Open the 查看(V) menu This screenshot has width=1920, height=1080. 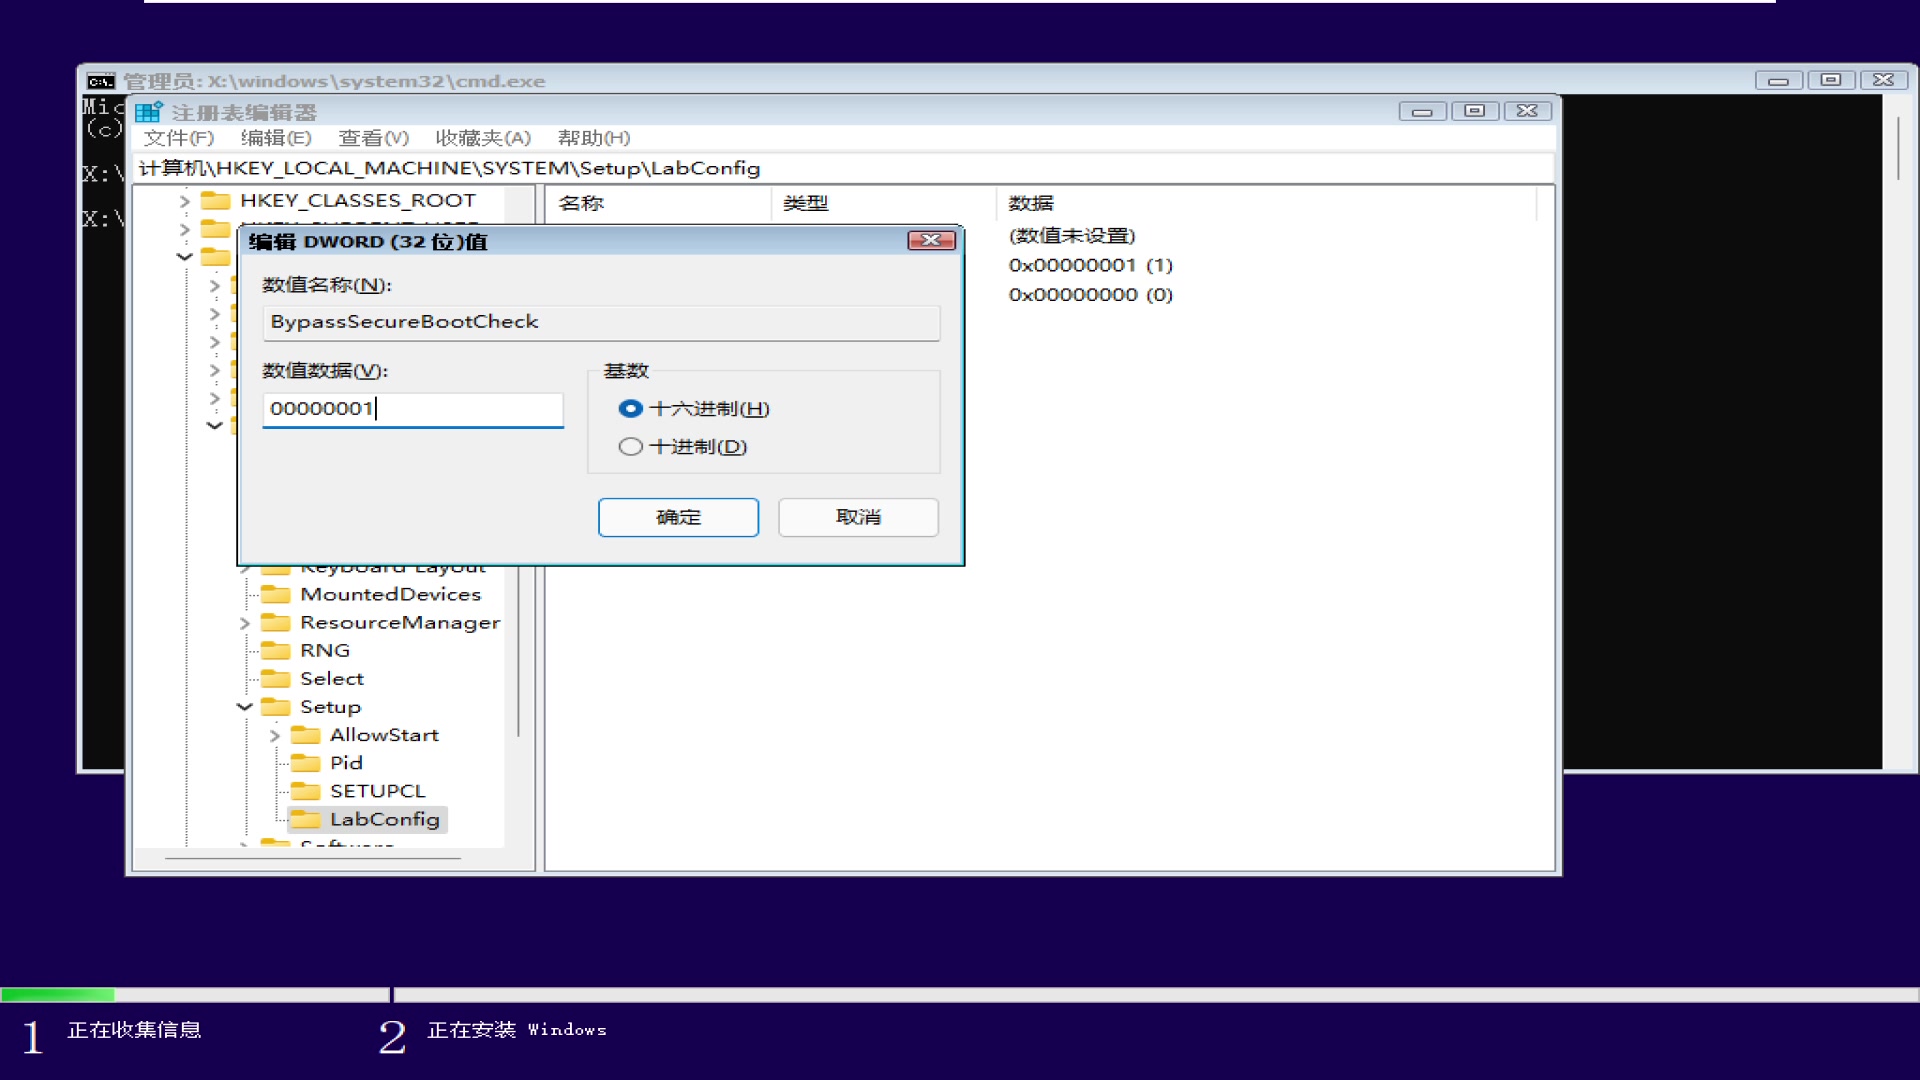coord(374,138)
